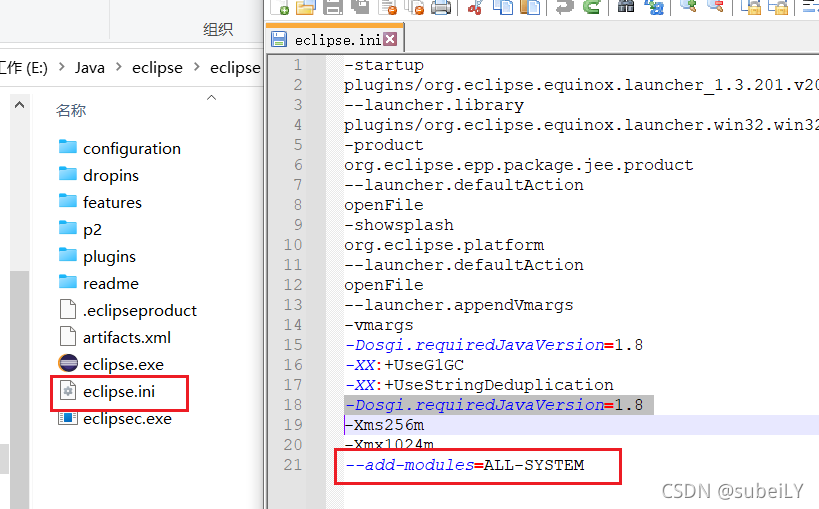Click the 组织 ribbon group label
Viewport: 819px width, 509px height.
(x=218, y=30)
